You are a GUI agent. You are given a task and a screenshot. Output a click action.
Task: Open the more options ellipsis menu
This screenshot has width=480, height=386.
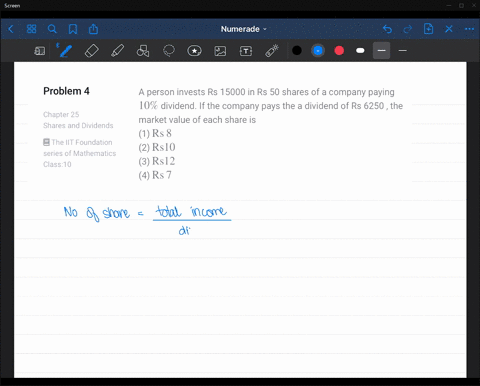(x=469, y=29)
